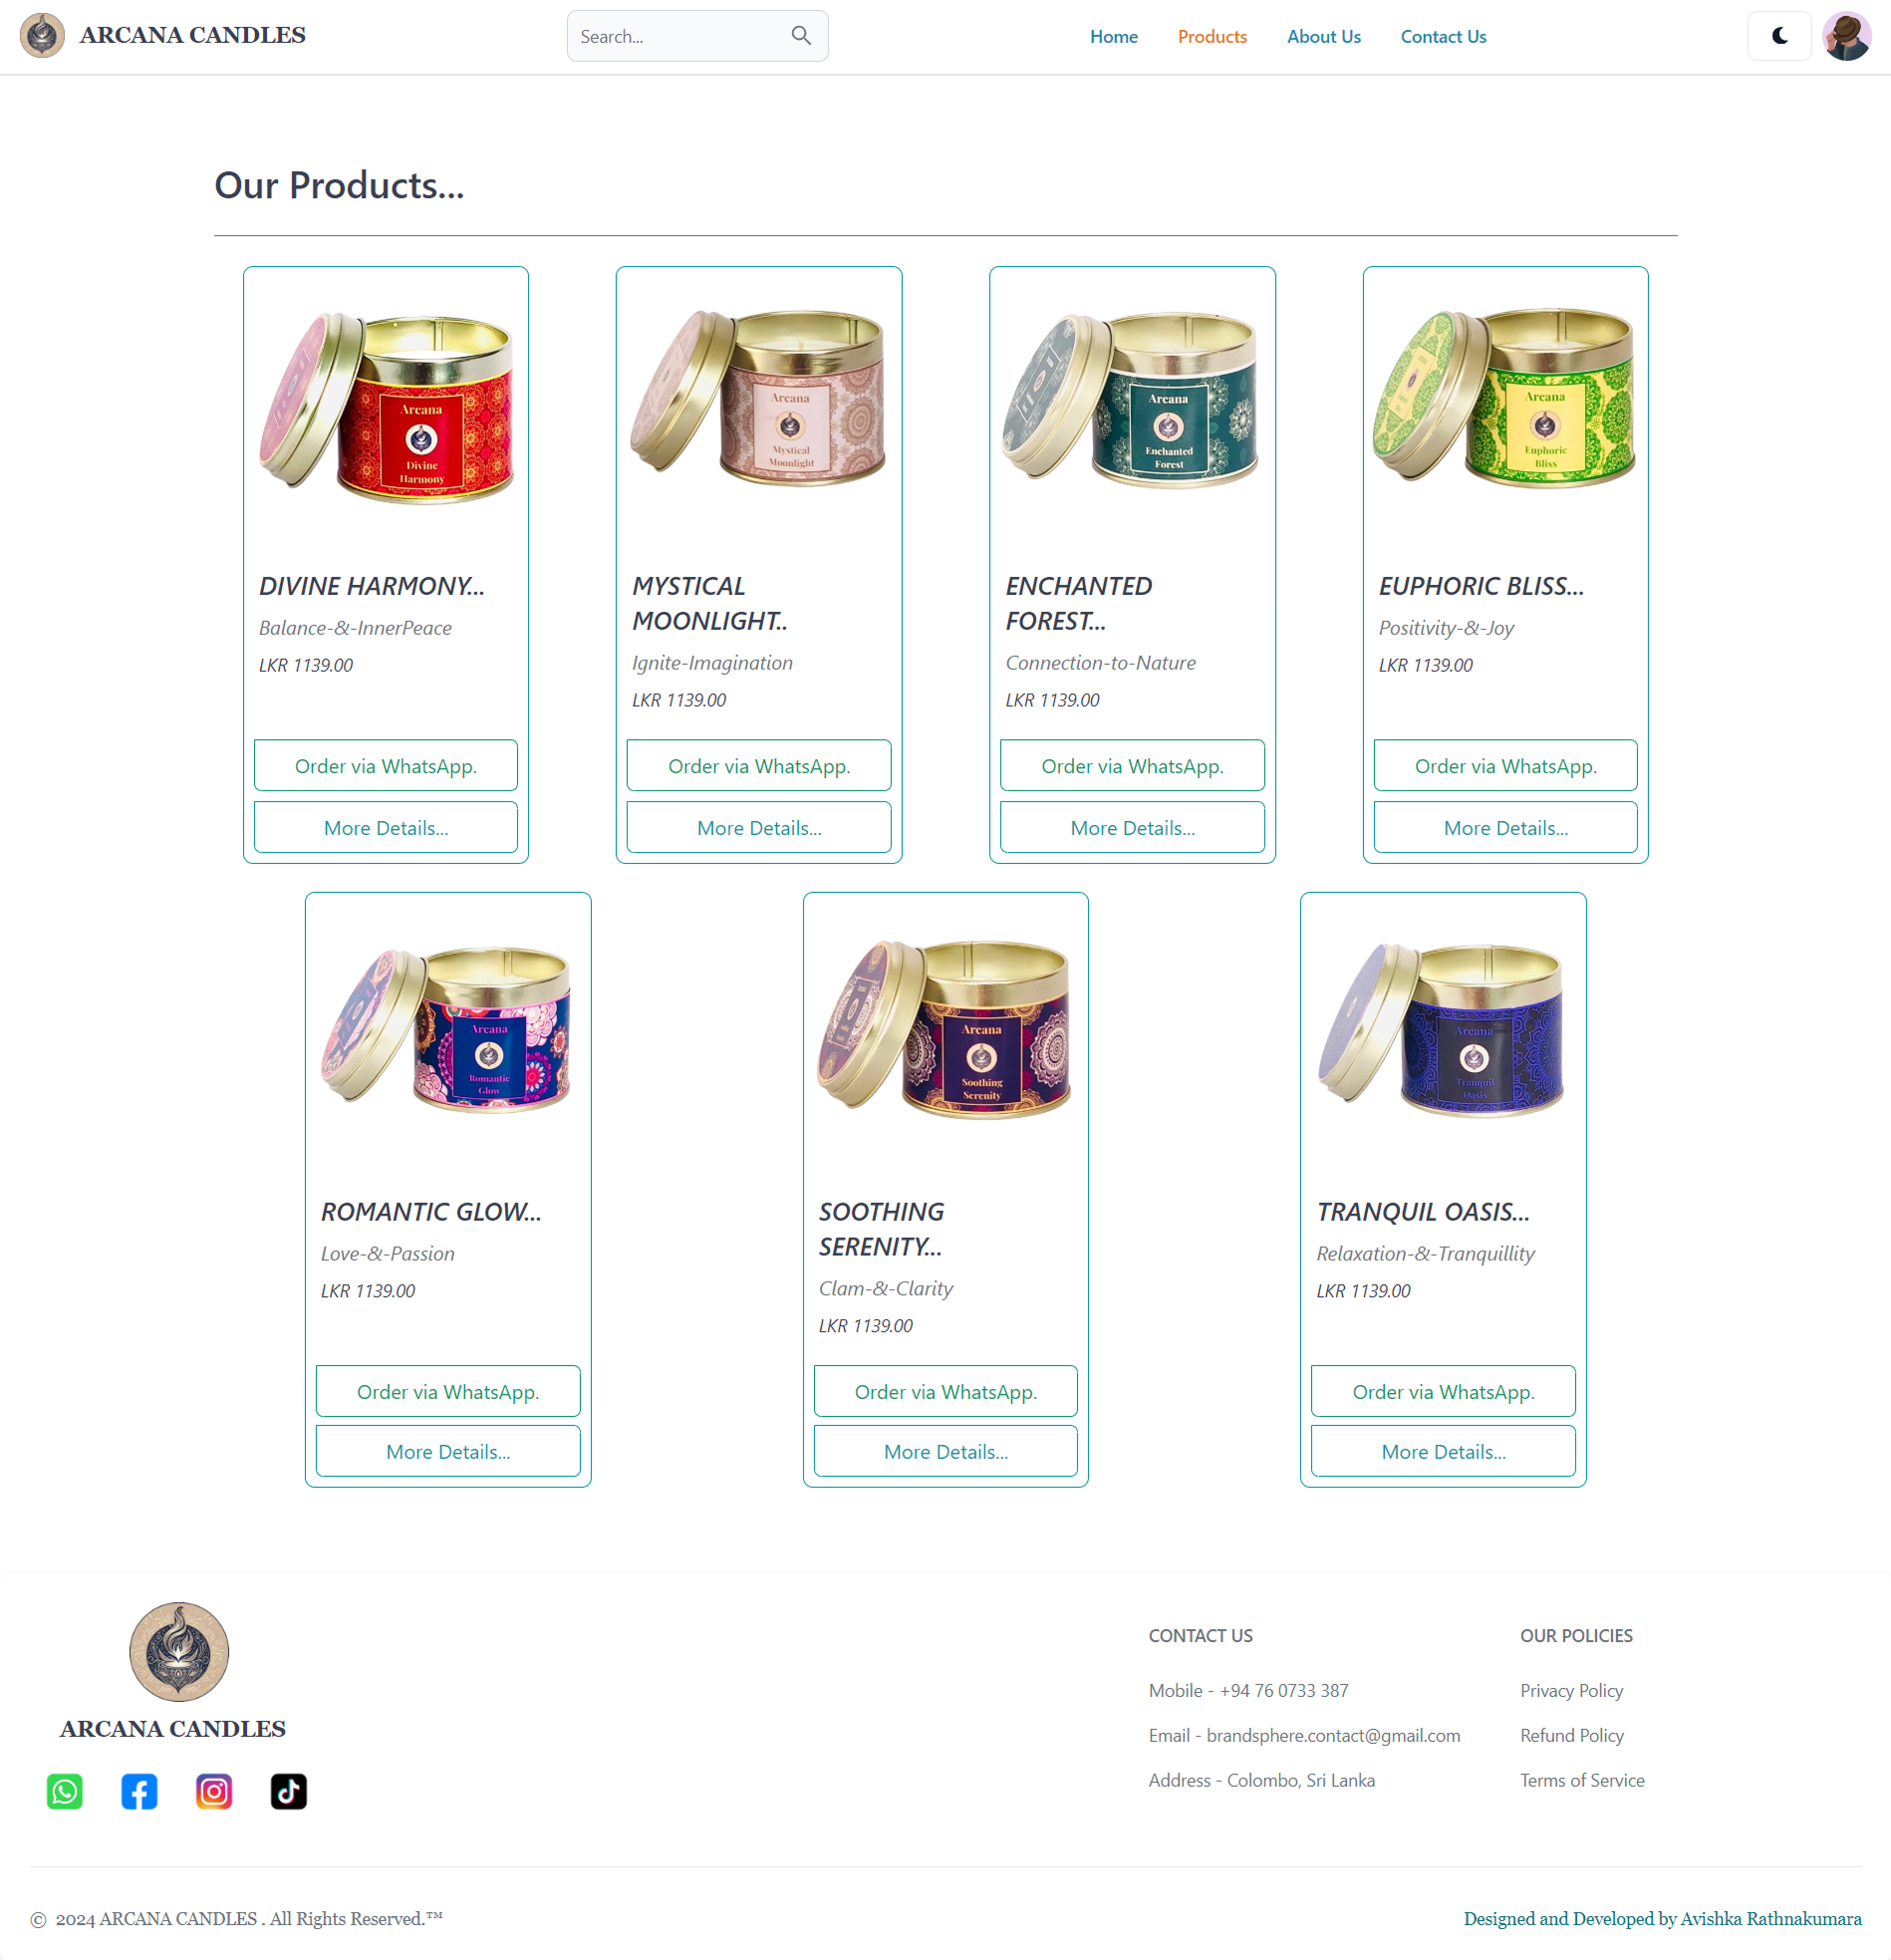Toggle dark mode with the moon icon

[1779, 36]
